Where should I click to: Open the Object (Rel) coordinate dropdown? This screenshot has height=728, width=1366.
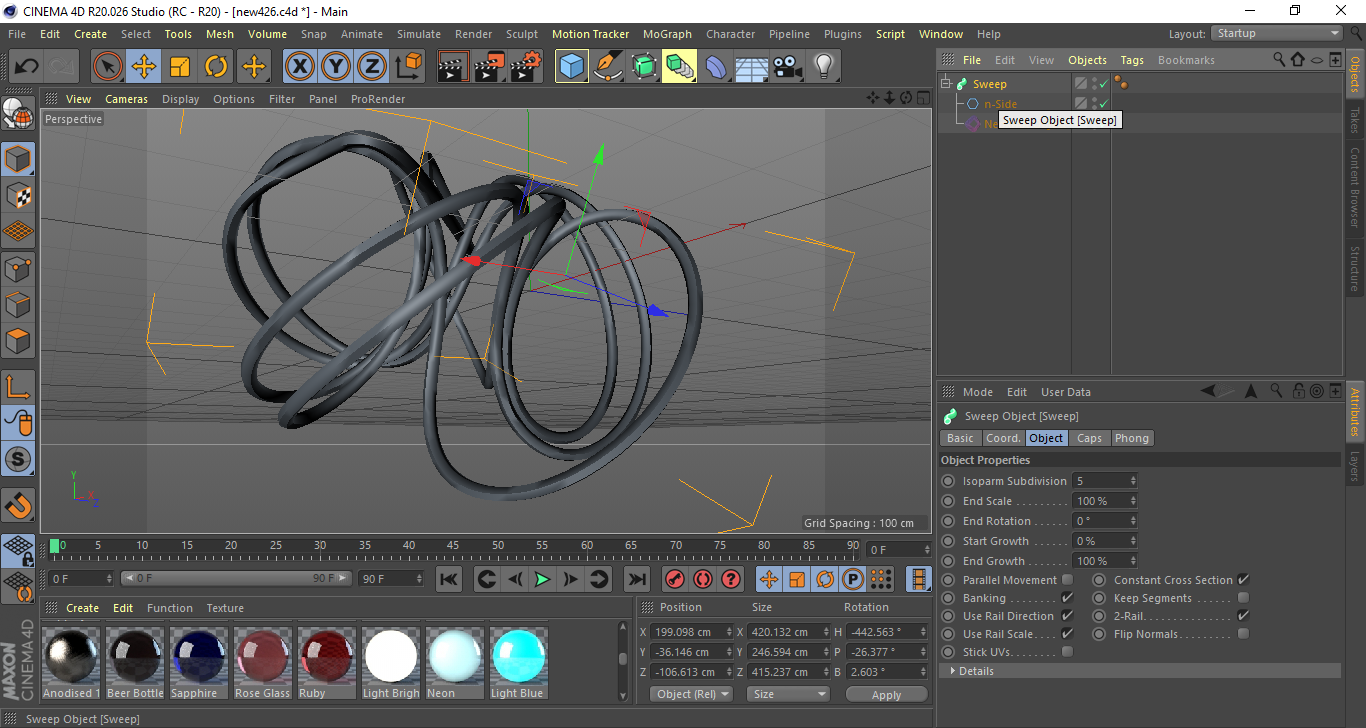pyautogui.click(x=691, y=694)
